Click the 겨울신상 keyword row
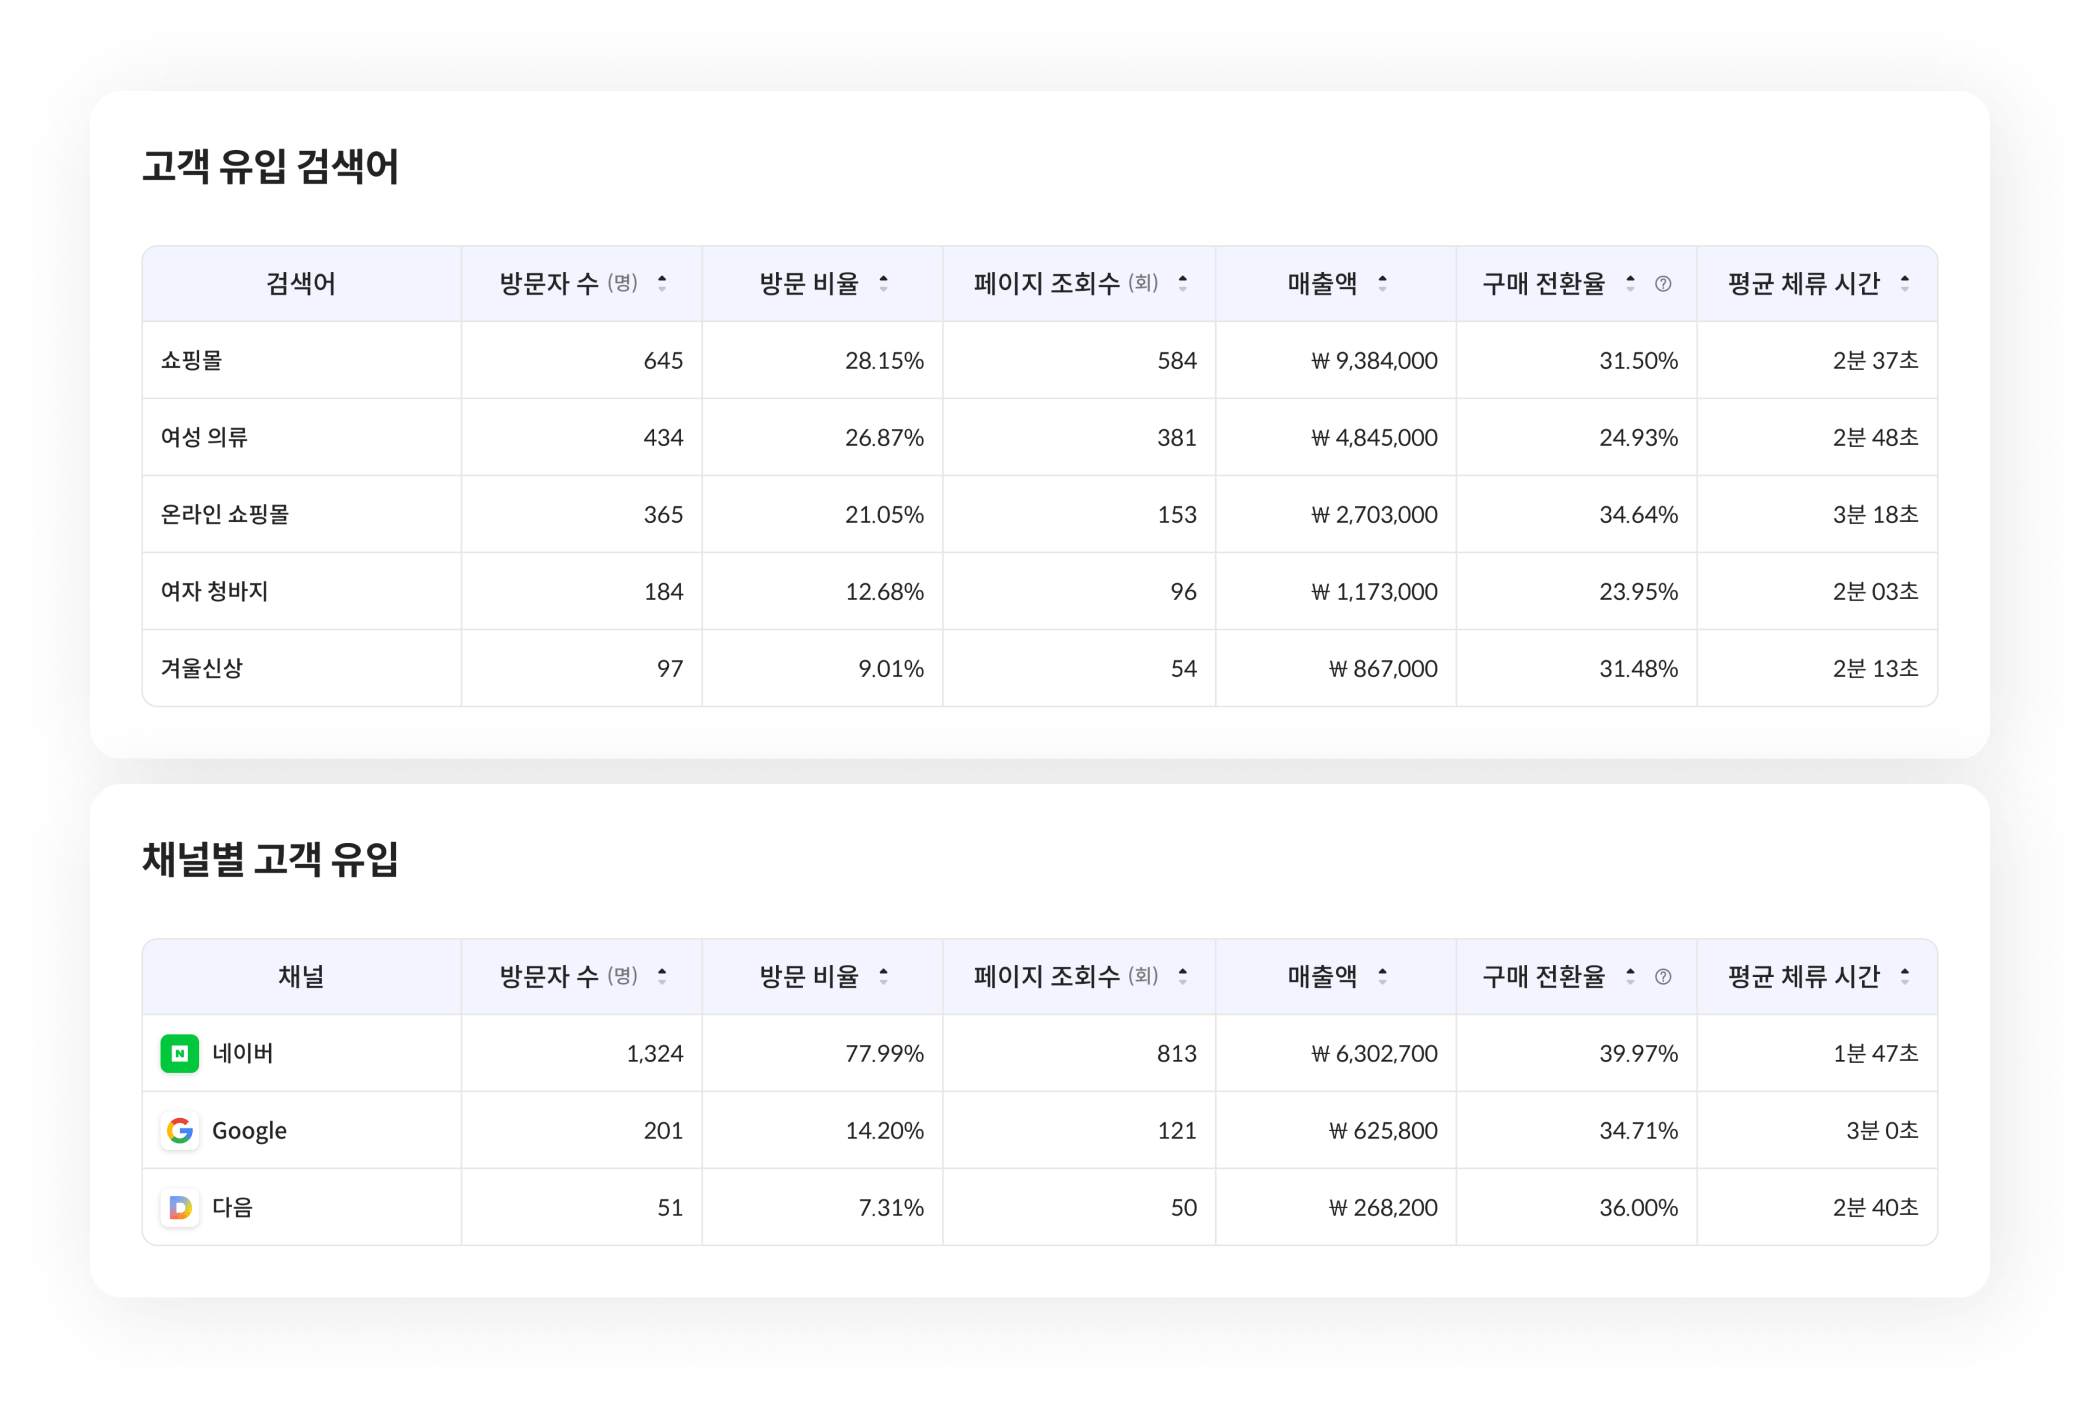 tap(202, 668)
